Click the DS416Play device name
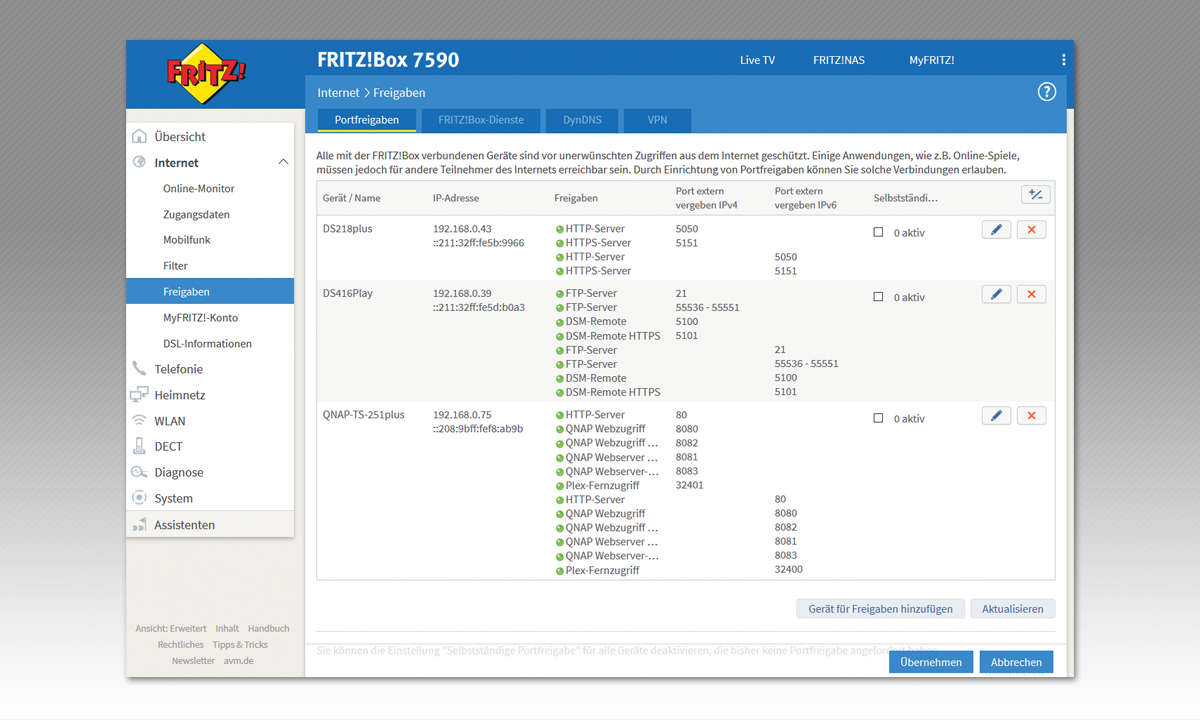 (348, 293)
